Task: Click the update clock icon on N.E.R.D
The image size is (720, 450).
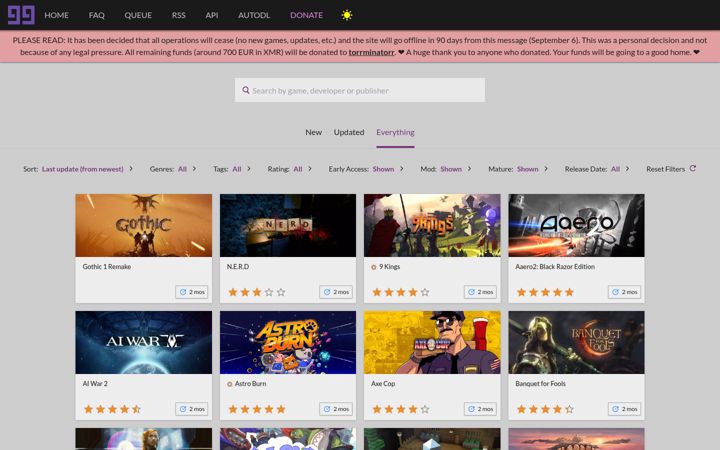Action: point(327,292)
